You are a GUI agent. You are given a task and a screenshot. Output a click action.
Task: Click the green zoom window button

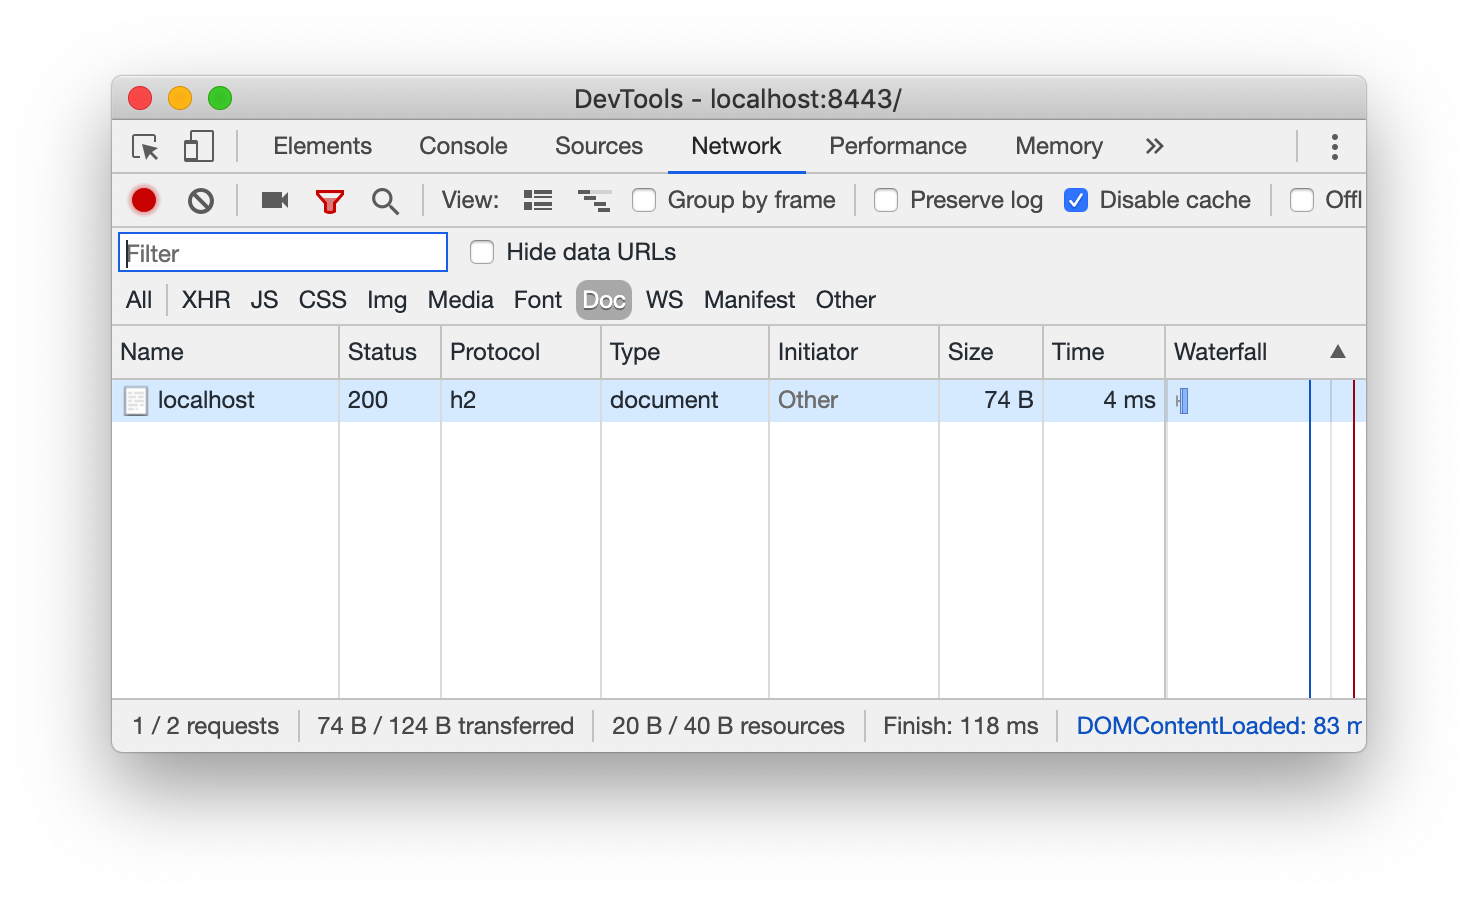(220, 98)
